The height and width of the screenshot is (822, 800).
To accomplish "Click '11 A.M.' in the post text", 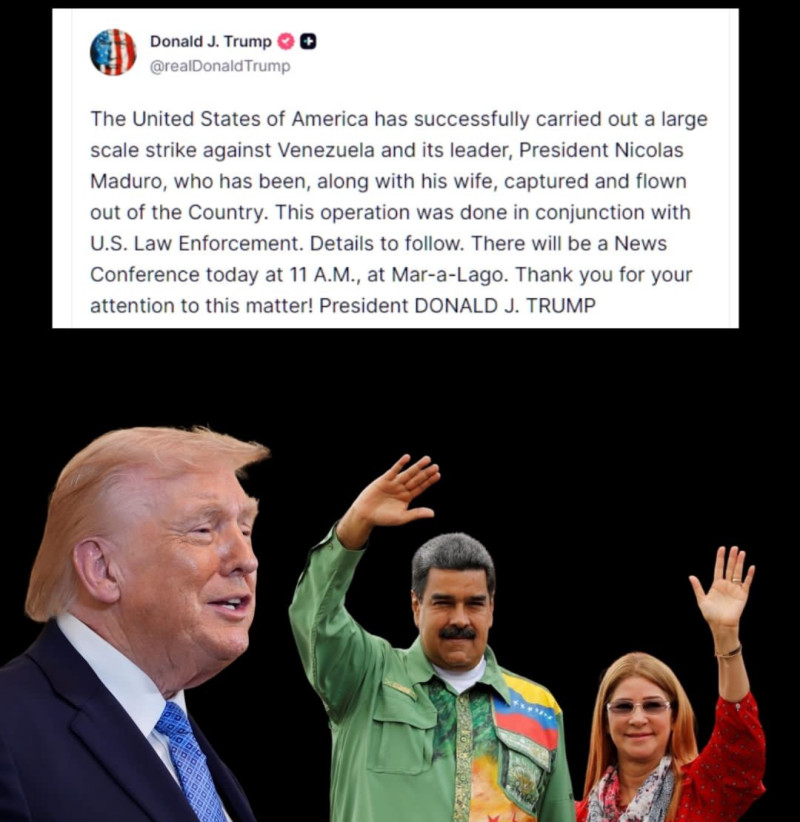I will 323,275.
